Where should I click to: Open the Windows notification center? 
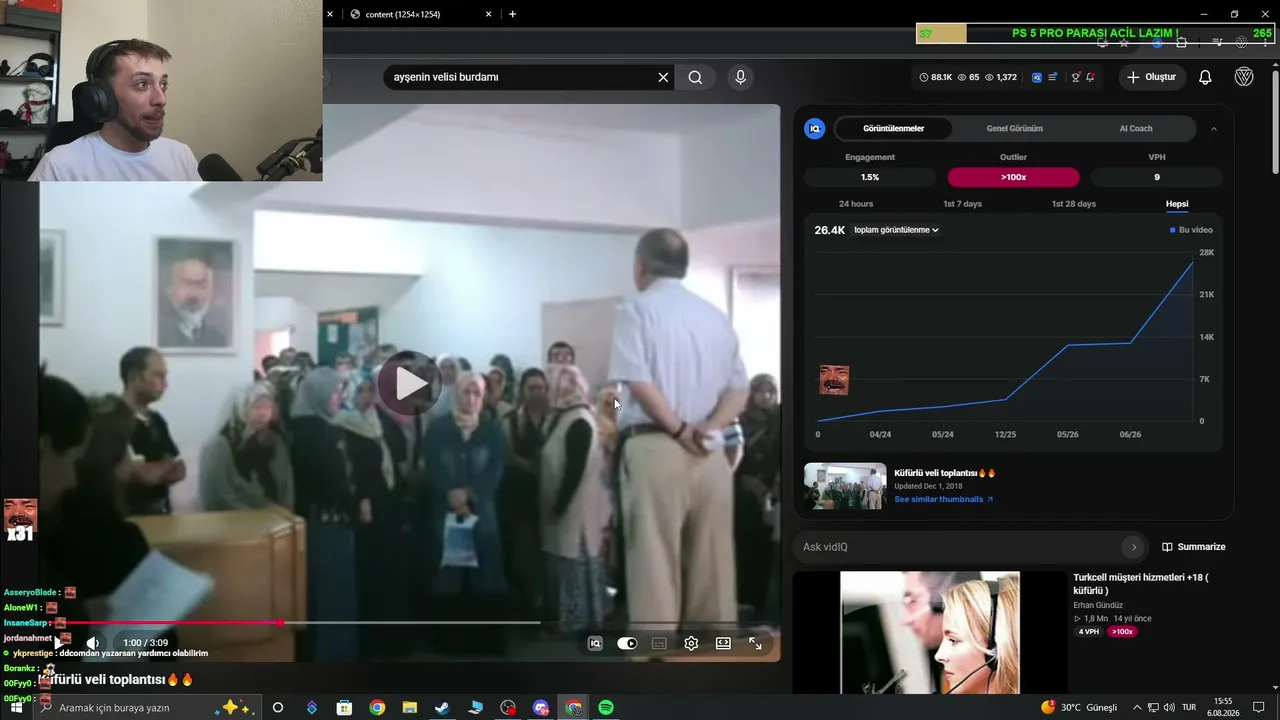1258,707
